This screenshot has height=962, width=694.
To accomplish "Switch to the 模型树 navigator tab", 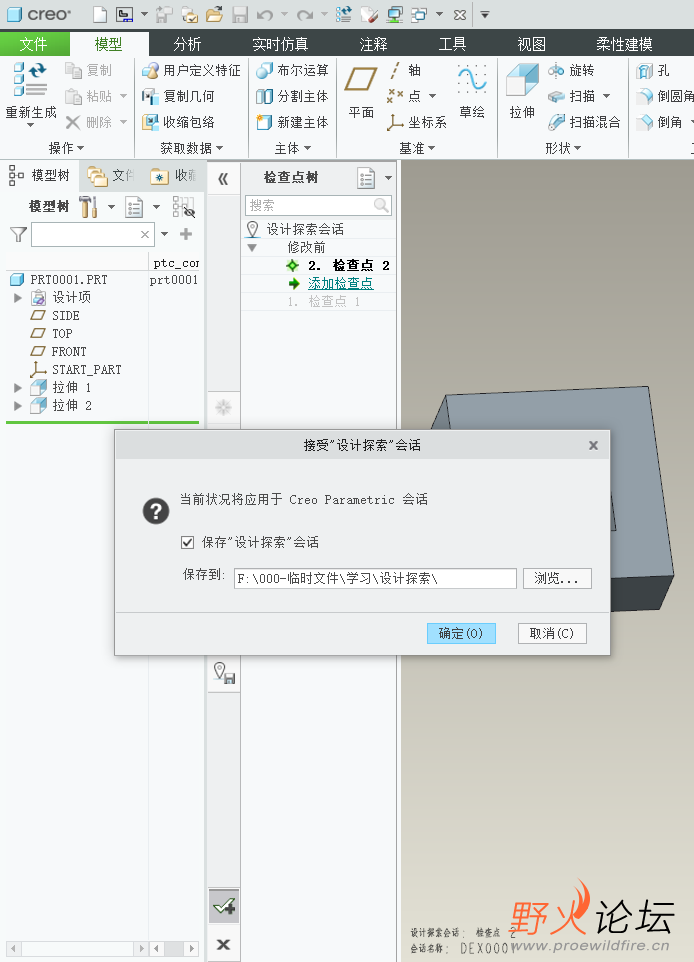I will point(40,175).
